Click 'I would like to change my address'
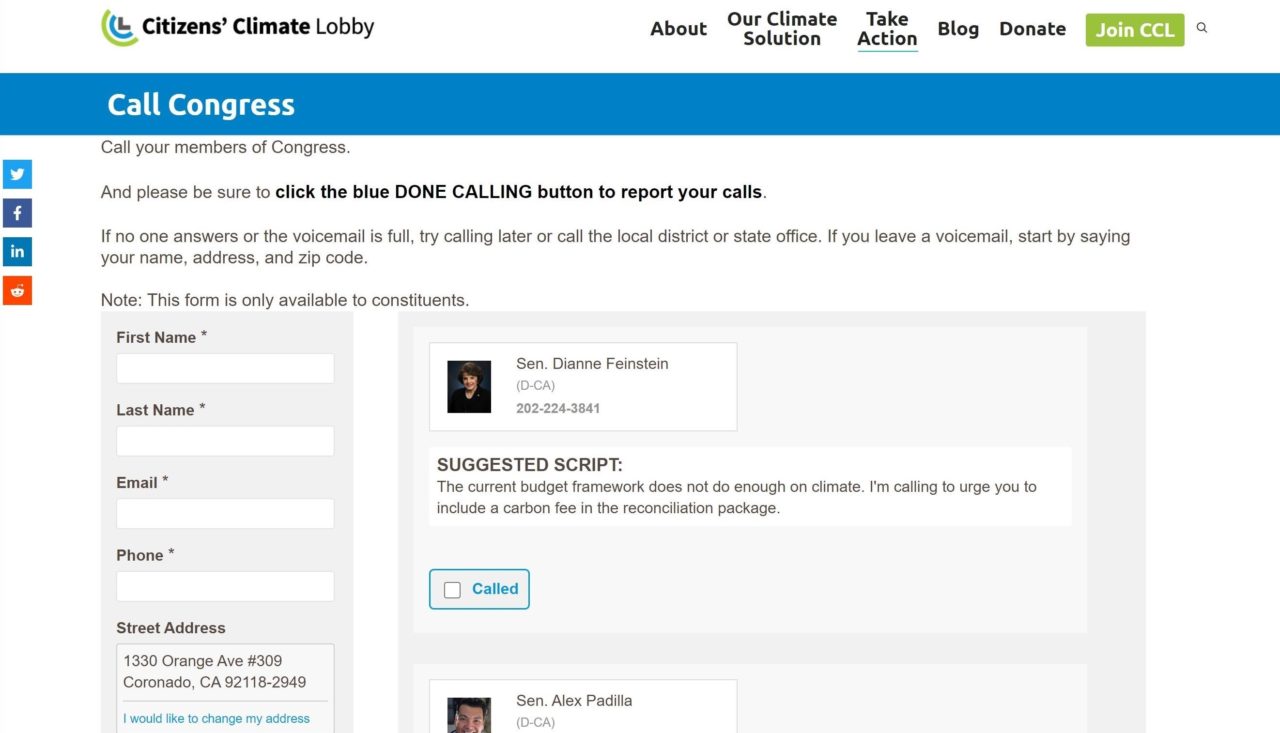The image size is (1280, 733). tap(216, 718)
